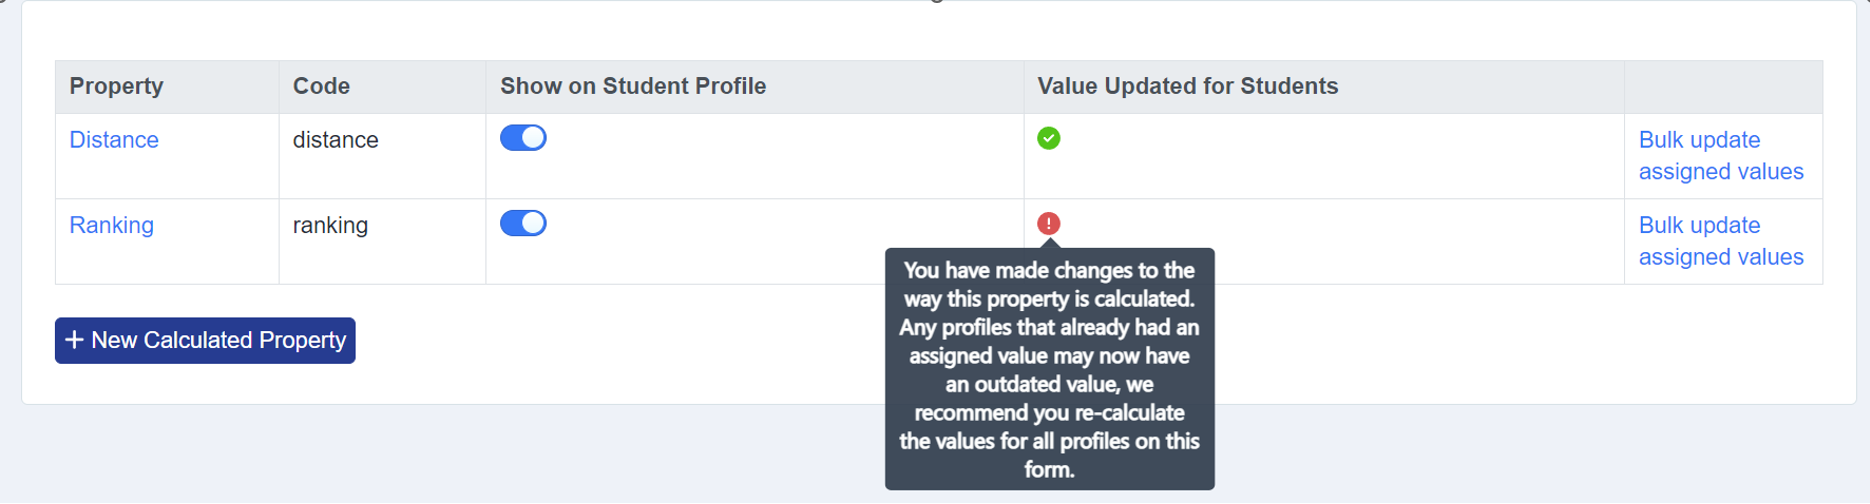Turn off Show on Student Profile for Distance
1870x504 pixels.
click(x=523, y=138)
